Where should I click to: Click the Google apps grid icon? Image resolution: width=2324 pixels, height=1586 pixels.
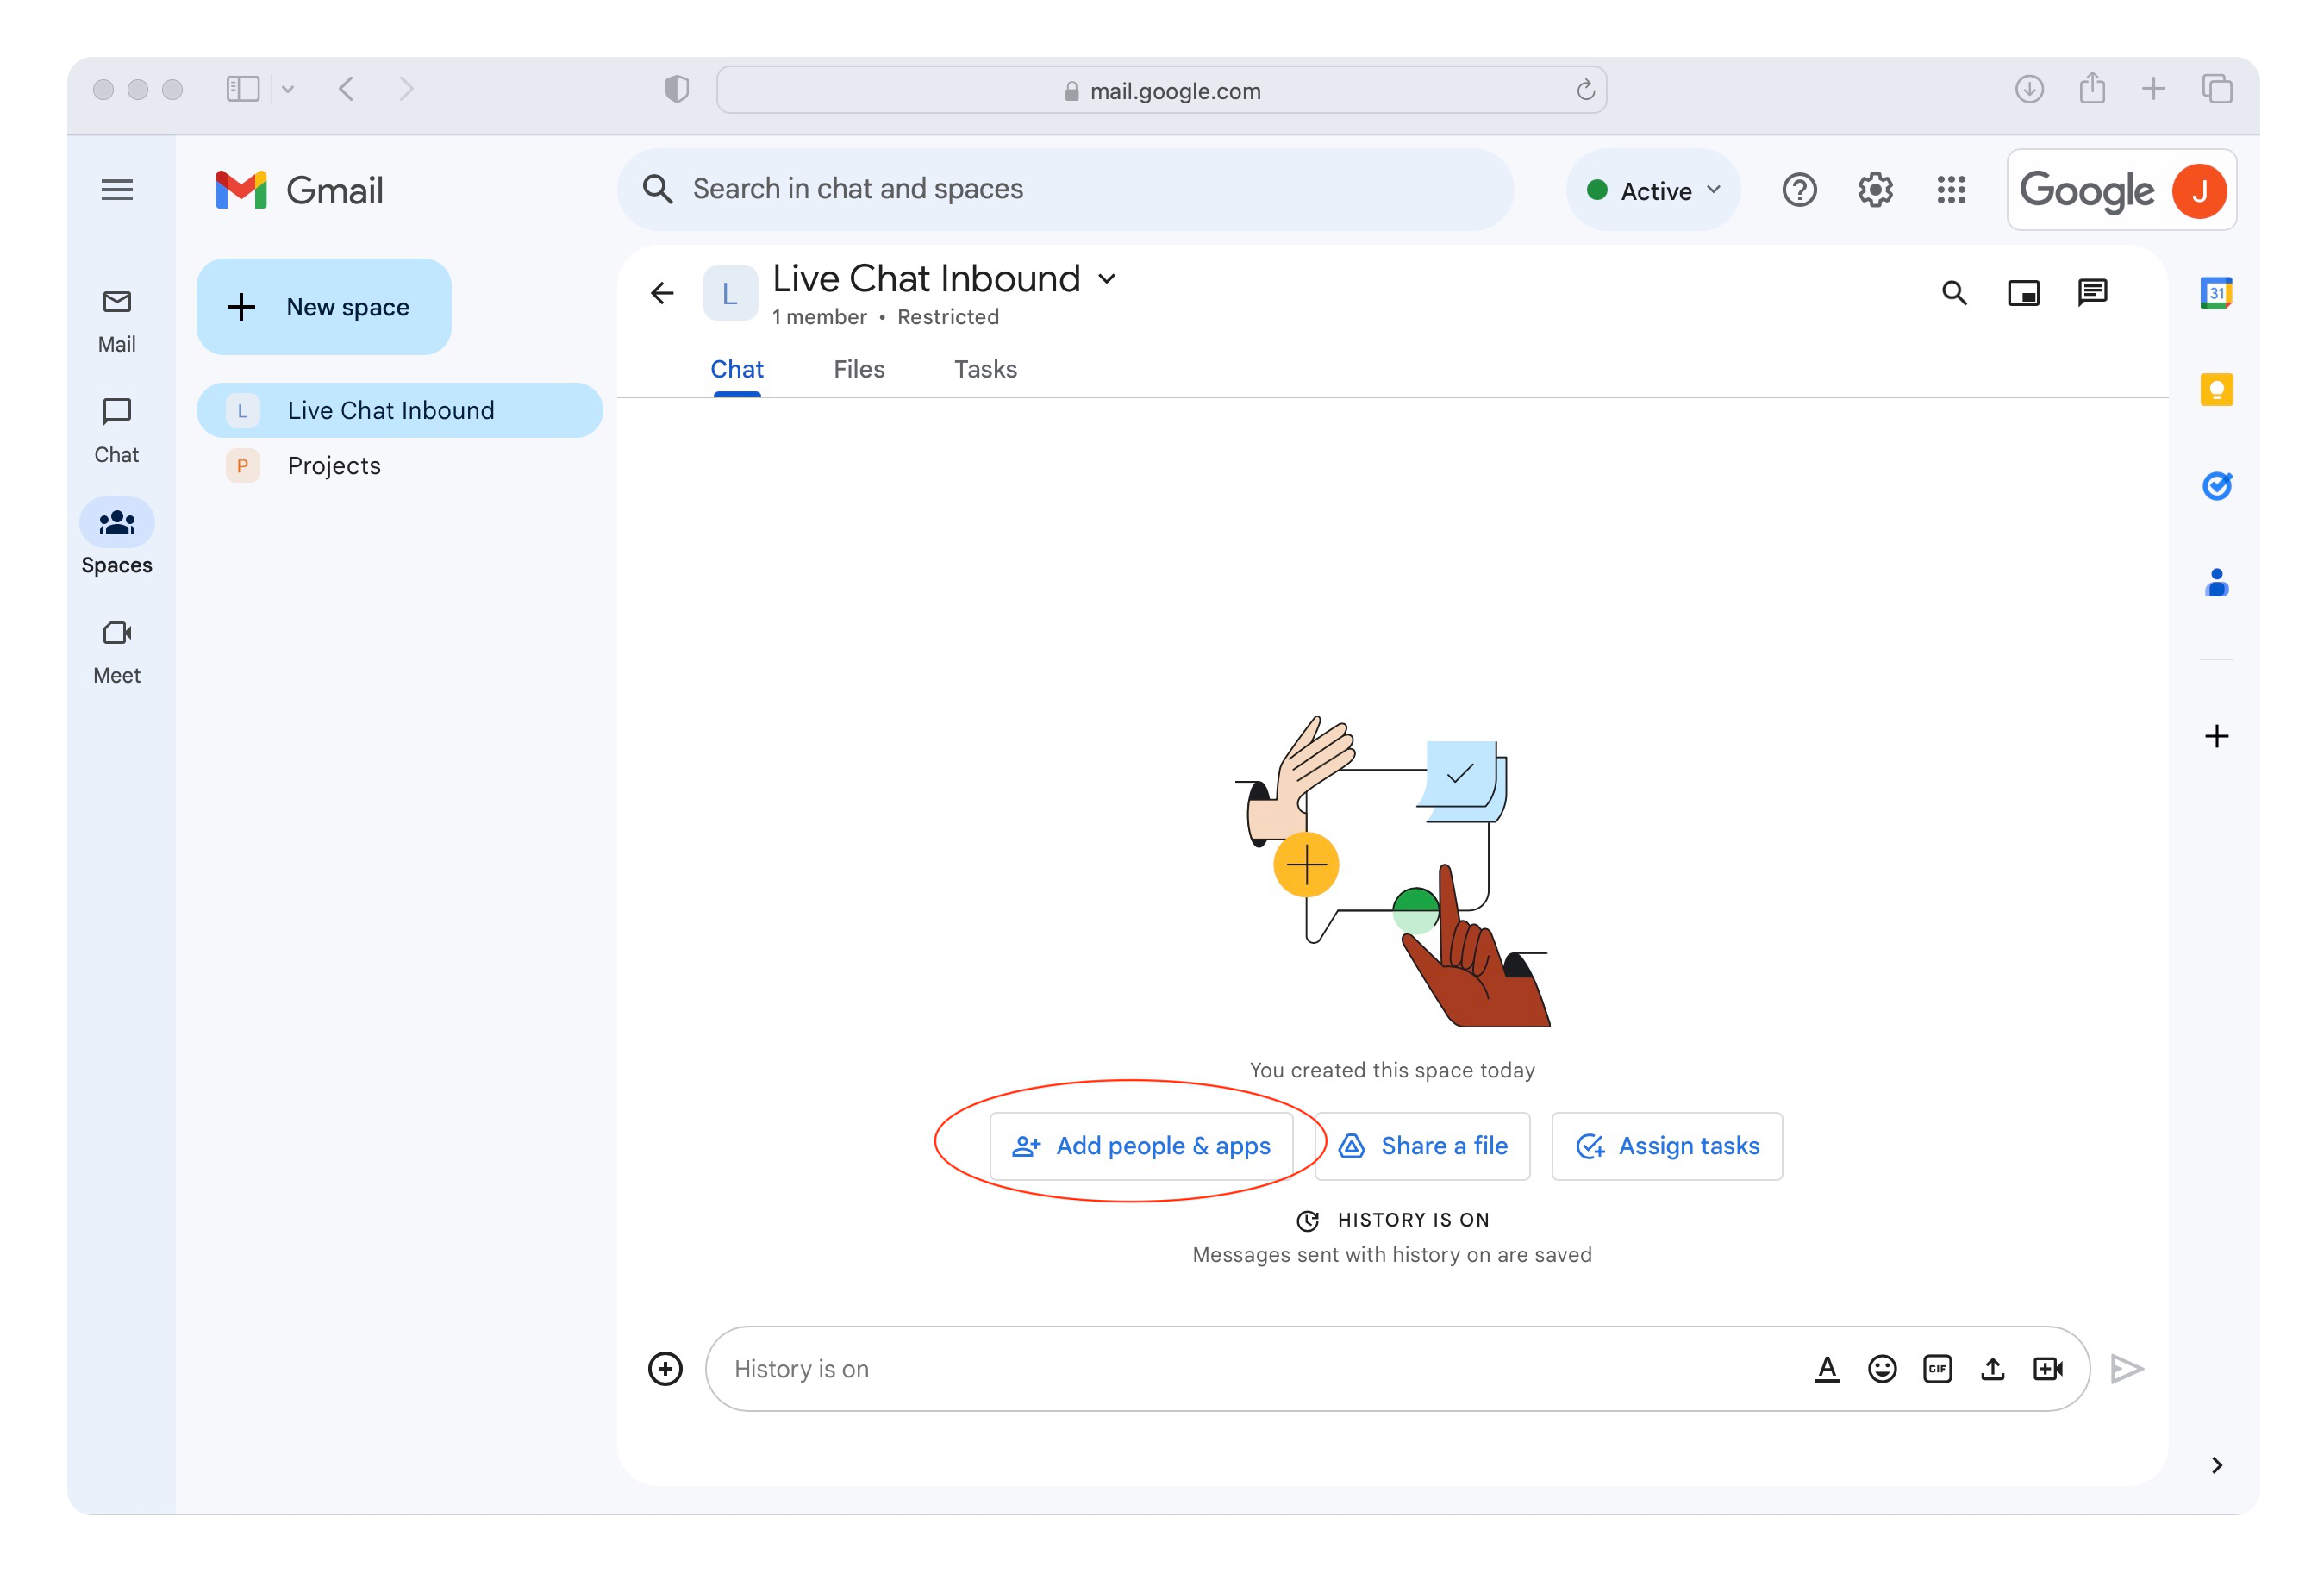(1953, 189)
